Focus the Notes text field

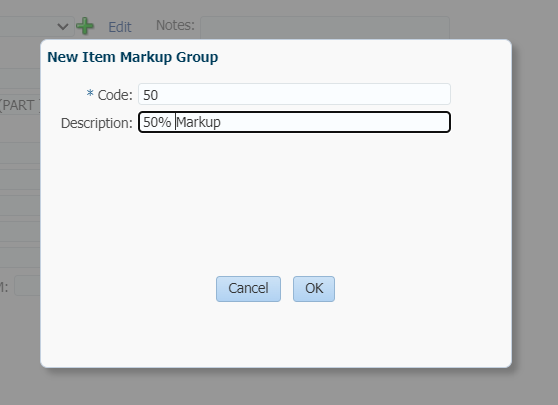click(325, 27)
